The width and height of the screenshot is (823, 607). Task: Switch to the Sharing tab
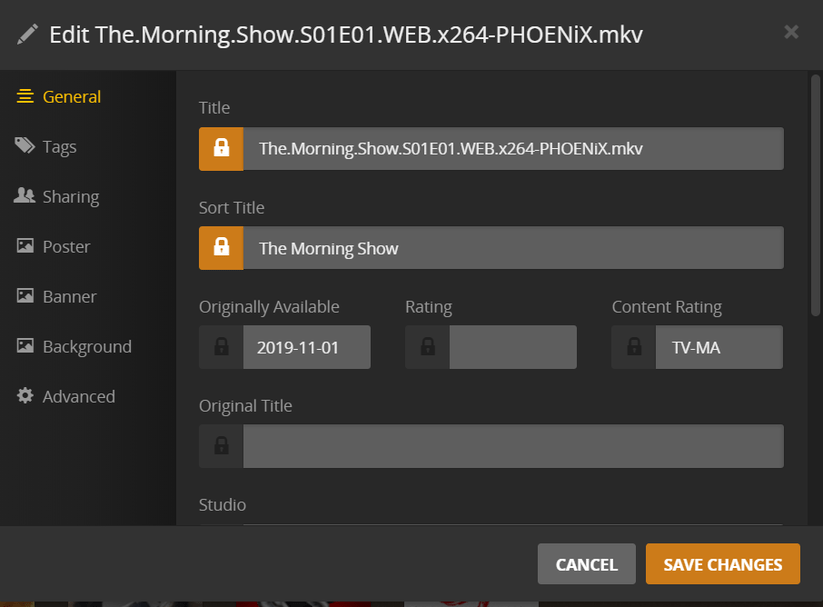coord(57,196)
